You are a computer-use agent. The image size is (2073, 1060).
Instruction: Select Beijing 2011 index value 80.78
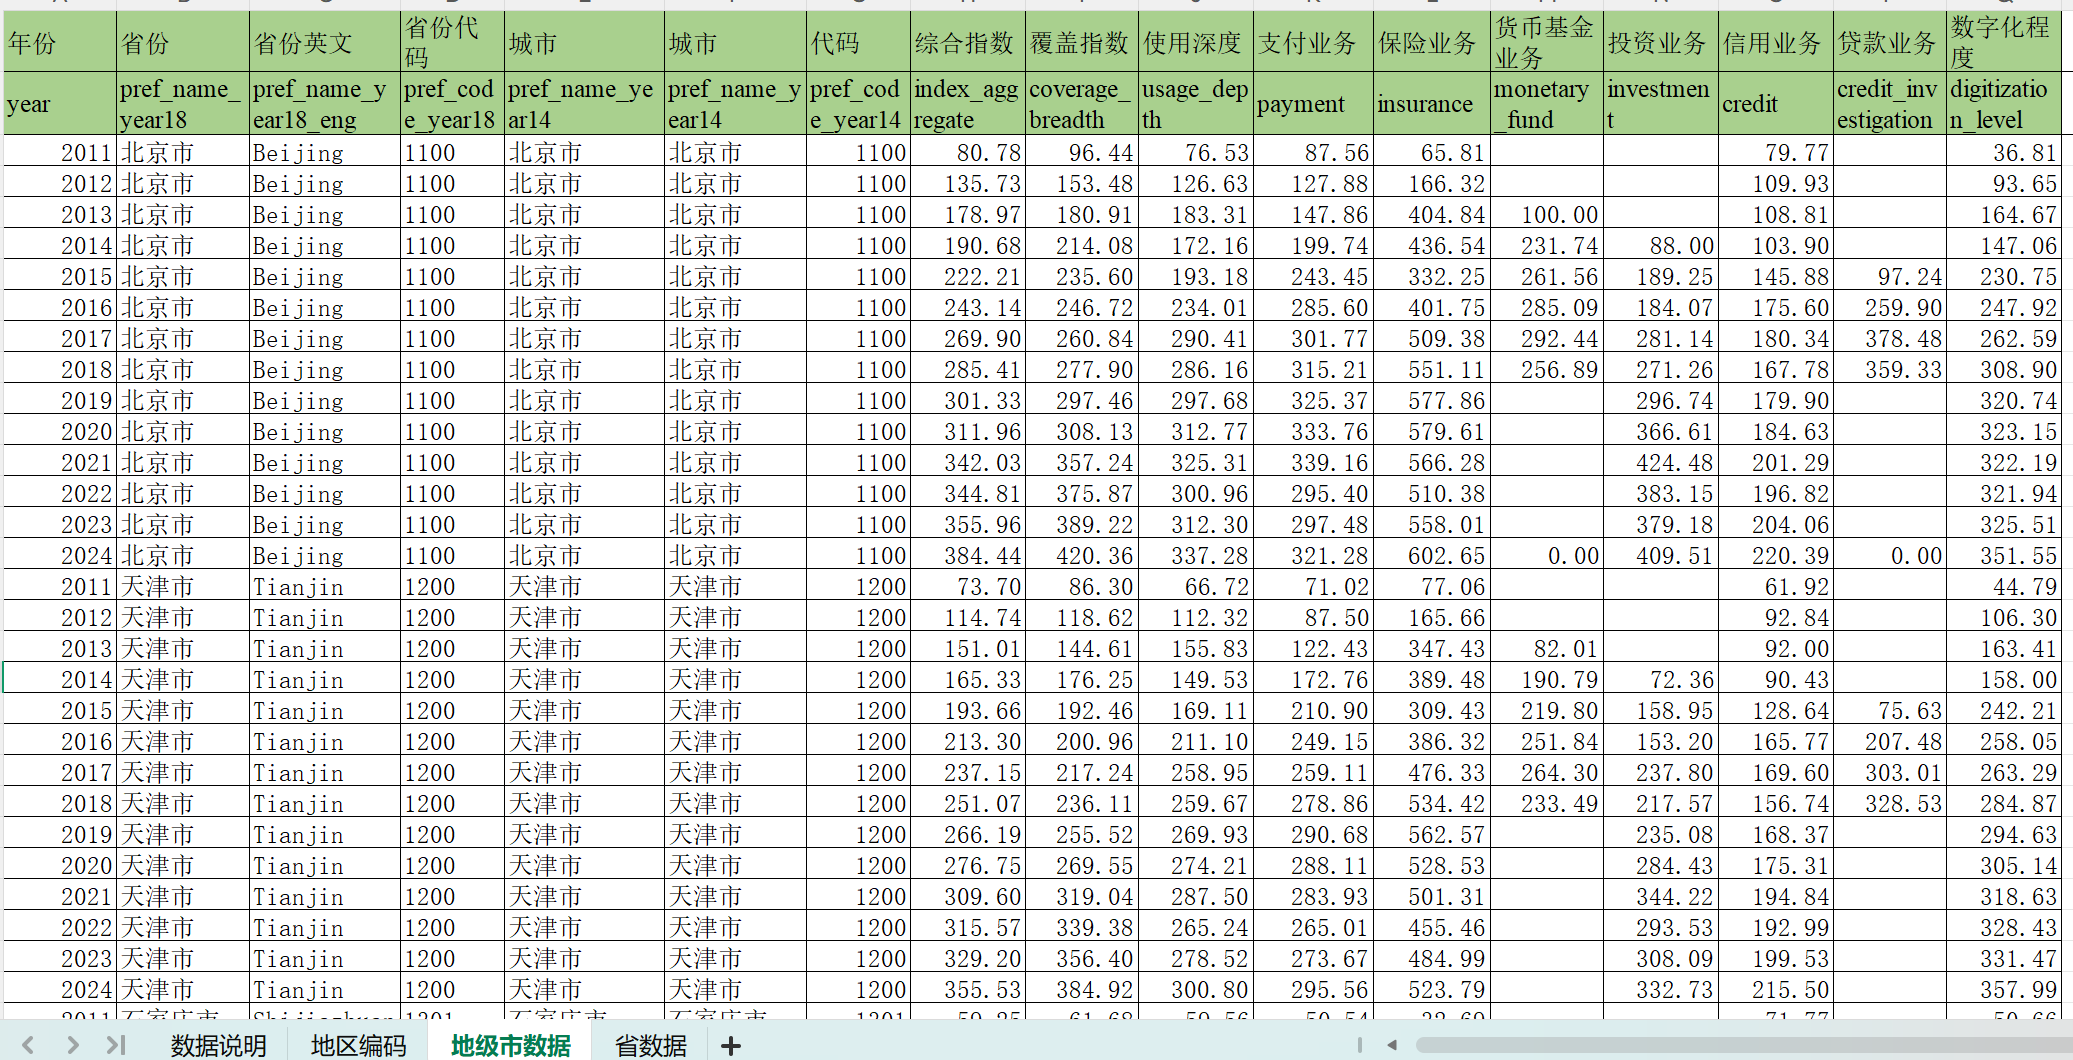[967, 153]
